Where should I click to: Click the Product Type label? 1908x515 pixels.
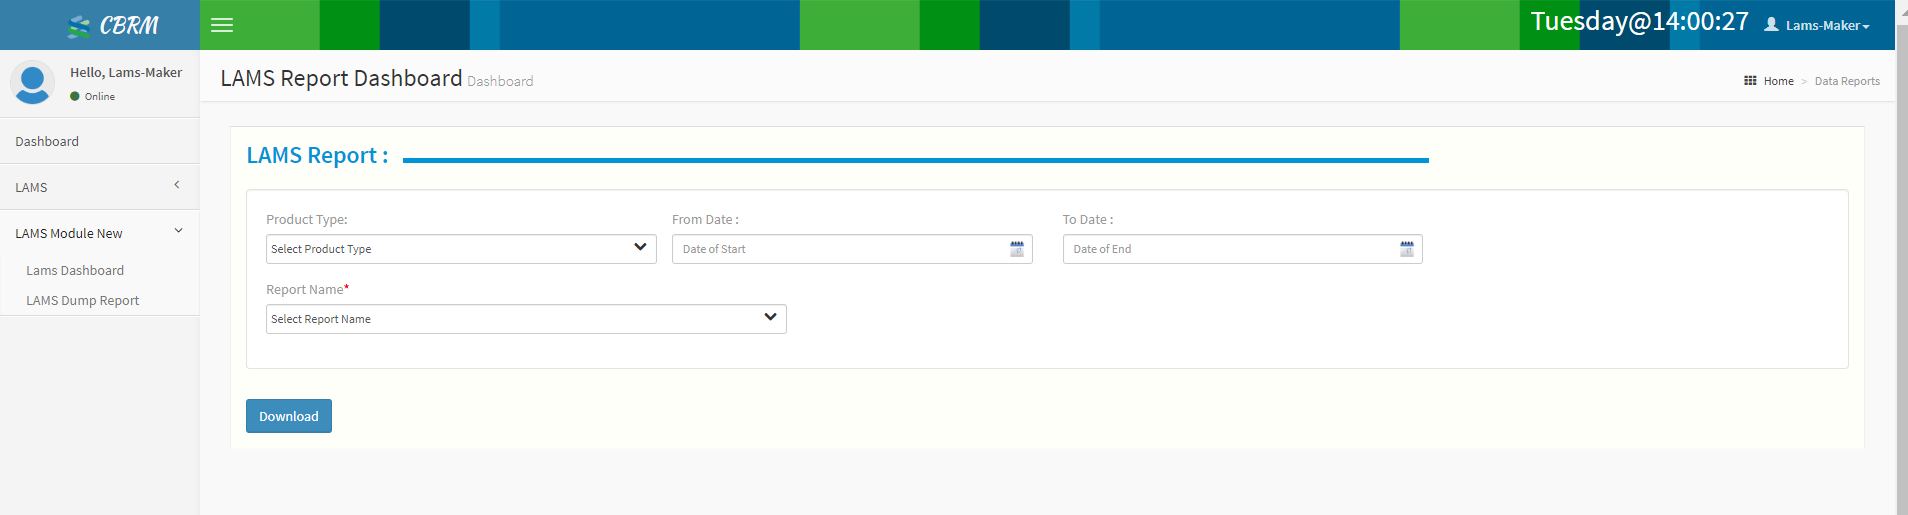[307, 219]
